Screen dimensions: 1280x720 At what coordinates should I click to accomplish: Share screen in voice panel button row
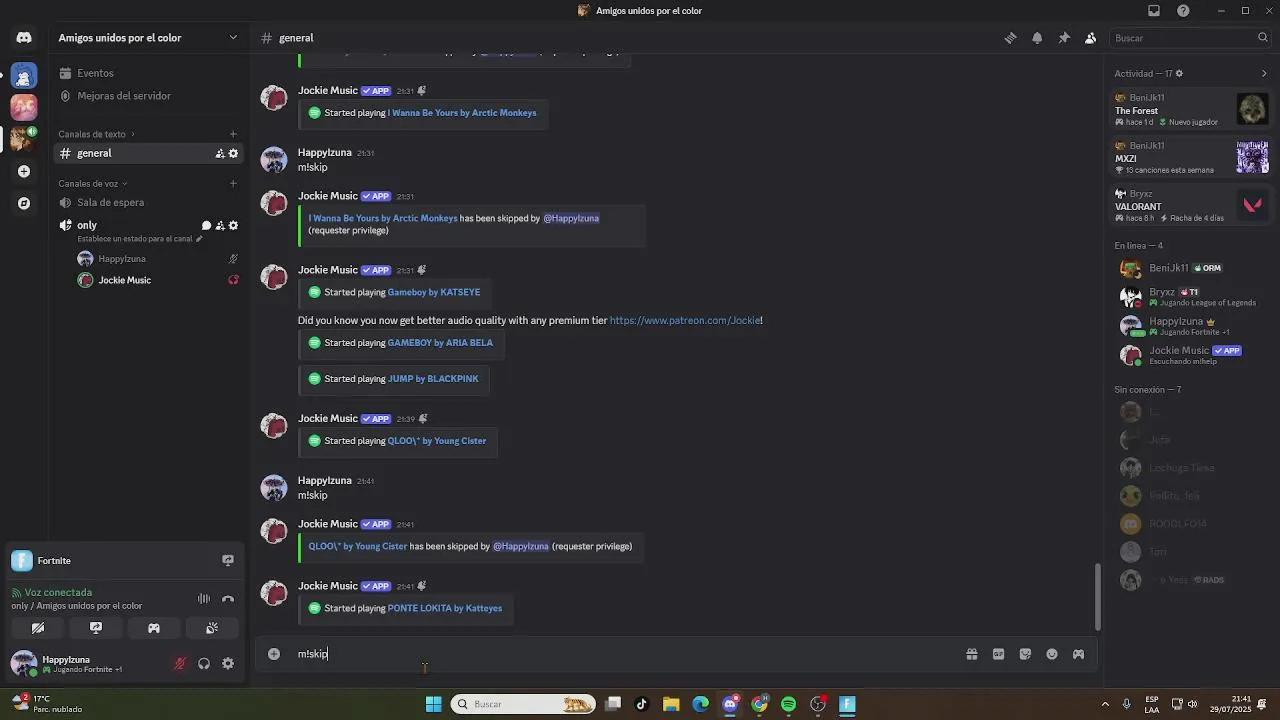coord(96,628)
